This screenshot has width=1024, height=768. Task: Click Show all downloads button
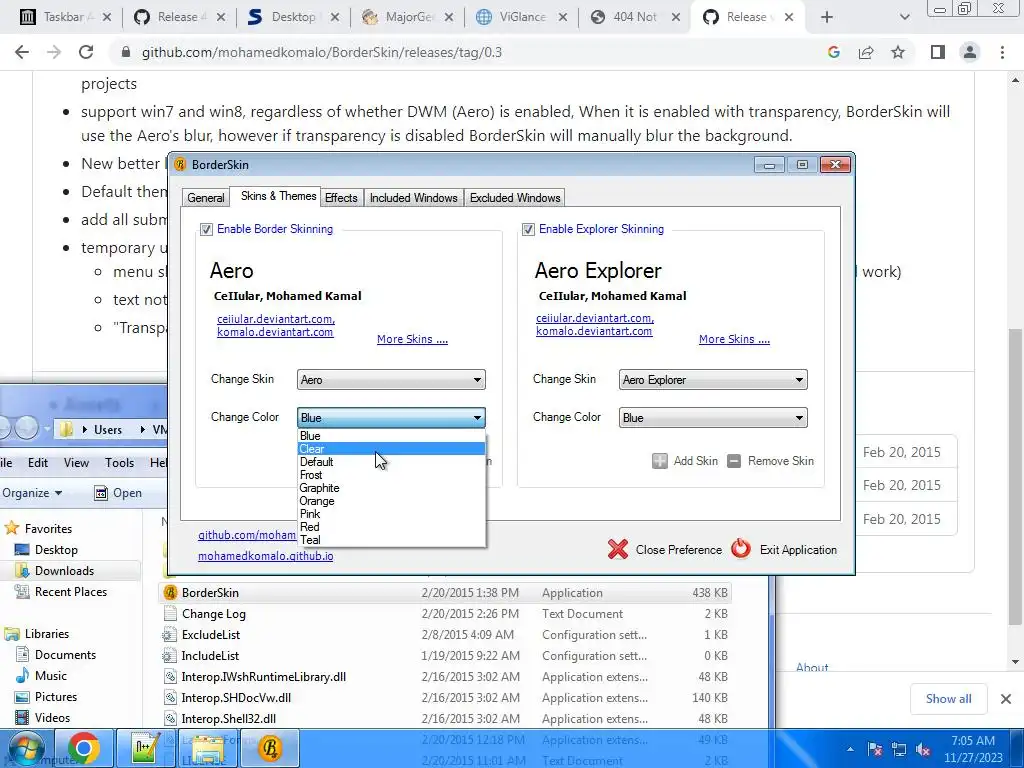coord(948,699)
